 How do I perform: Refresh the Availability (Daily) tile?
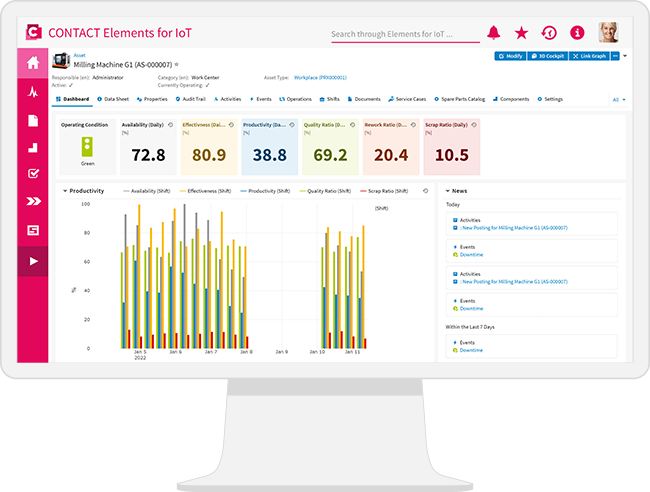coord(170,125)
